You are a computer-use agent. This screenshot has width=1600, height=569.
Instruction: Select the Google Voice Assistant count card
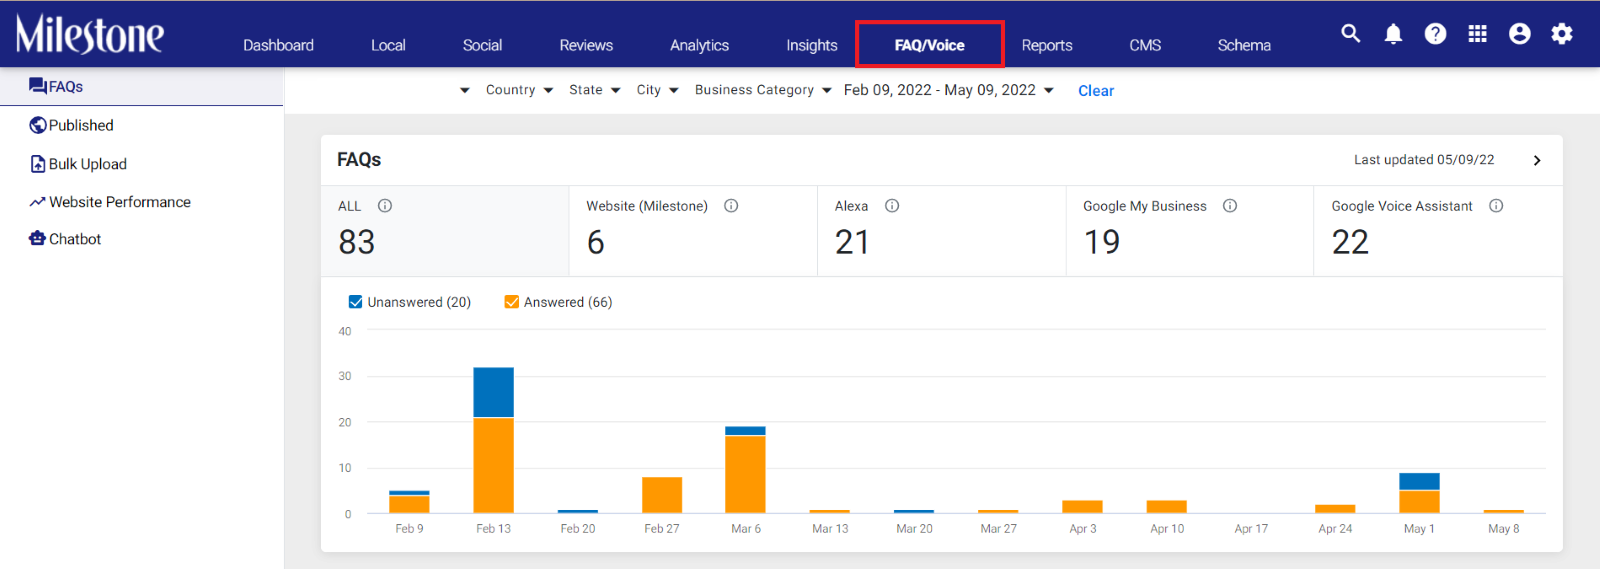1437,231
